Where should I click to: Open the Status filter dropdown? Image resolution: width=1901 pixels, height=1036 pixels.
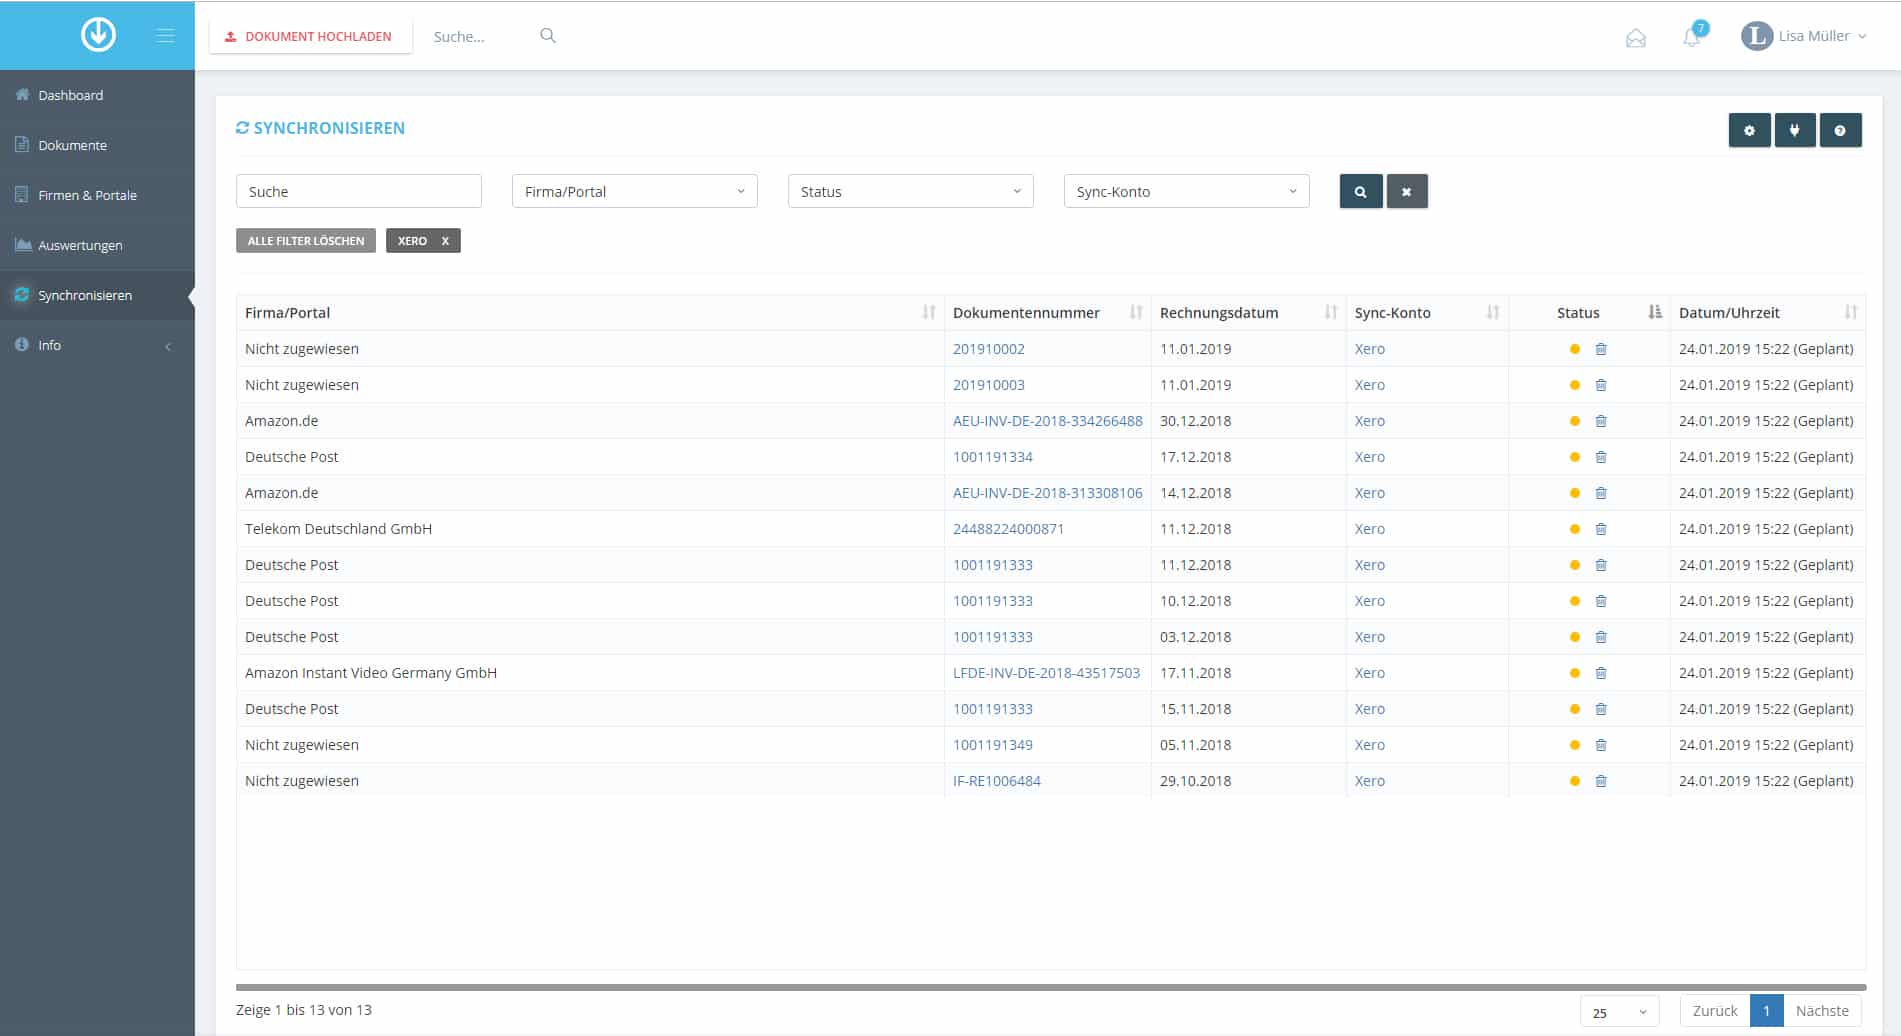pyautogui.click(x=911, y=191)
